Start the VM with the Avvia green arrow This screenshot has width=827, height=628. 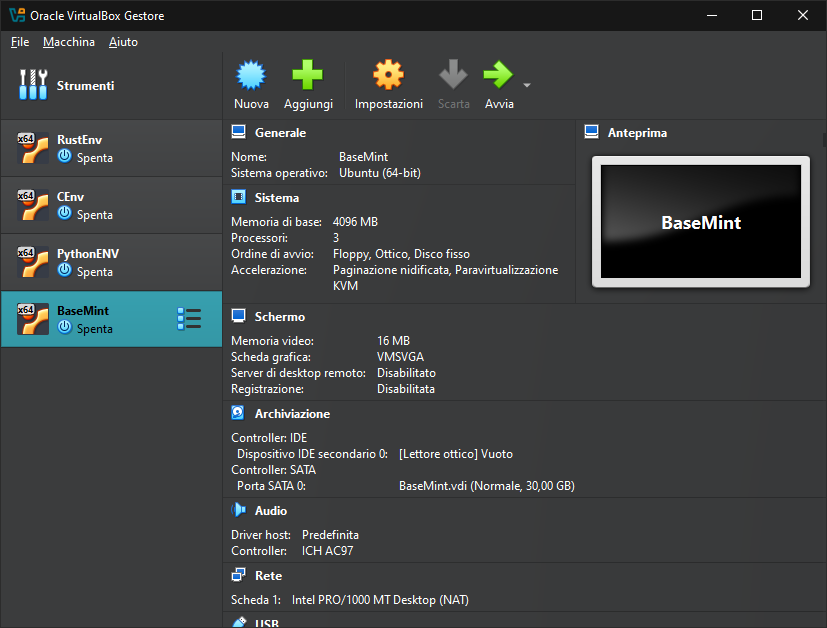tap(498, 75)
